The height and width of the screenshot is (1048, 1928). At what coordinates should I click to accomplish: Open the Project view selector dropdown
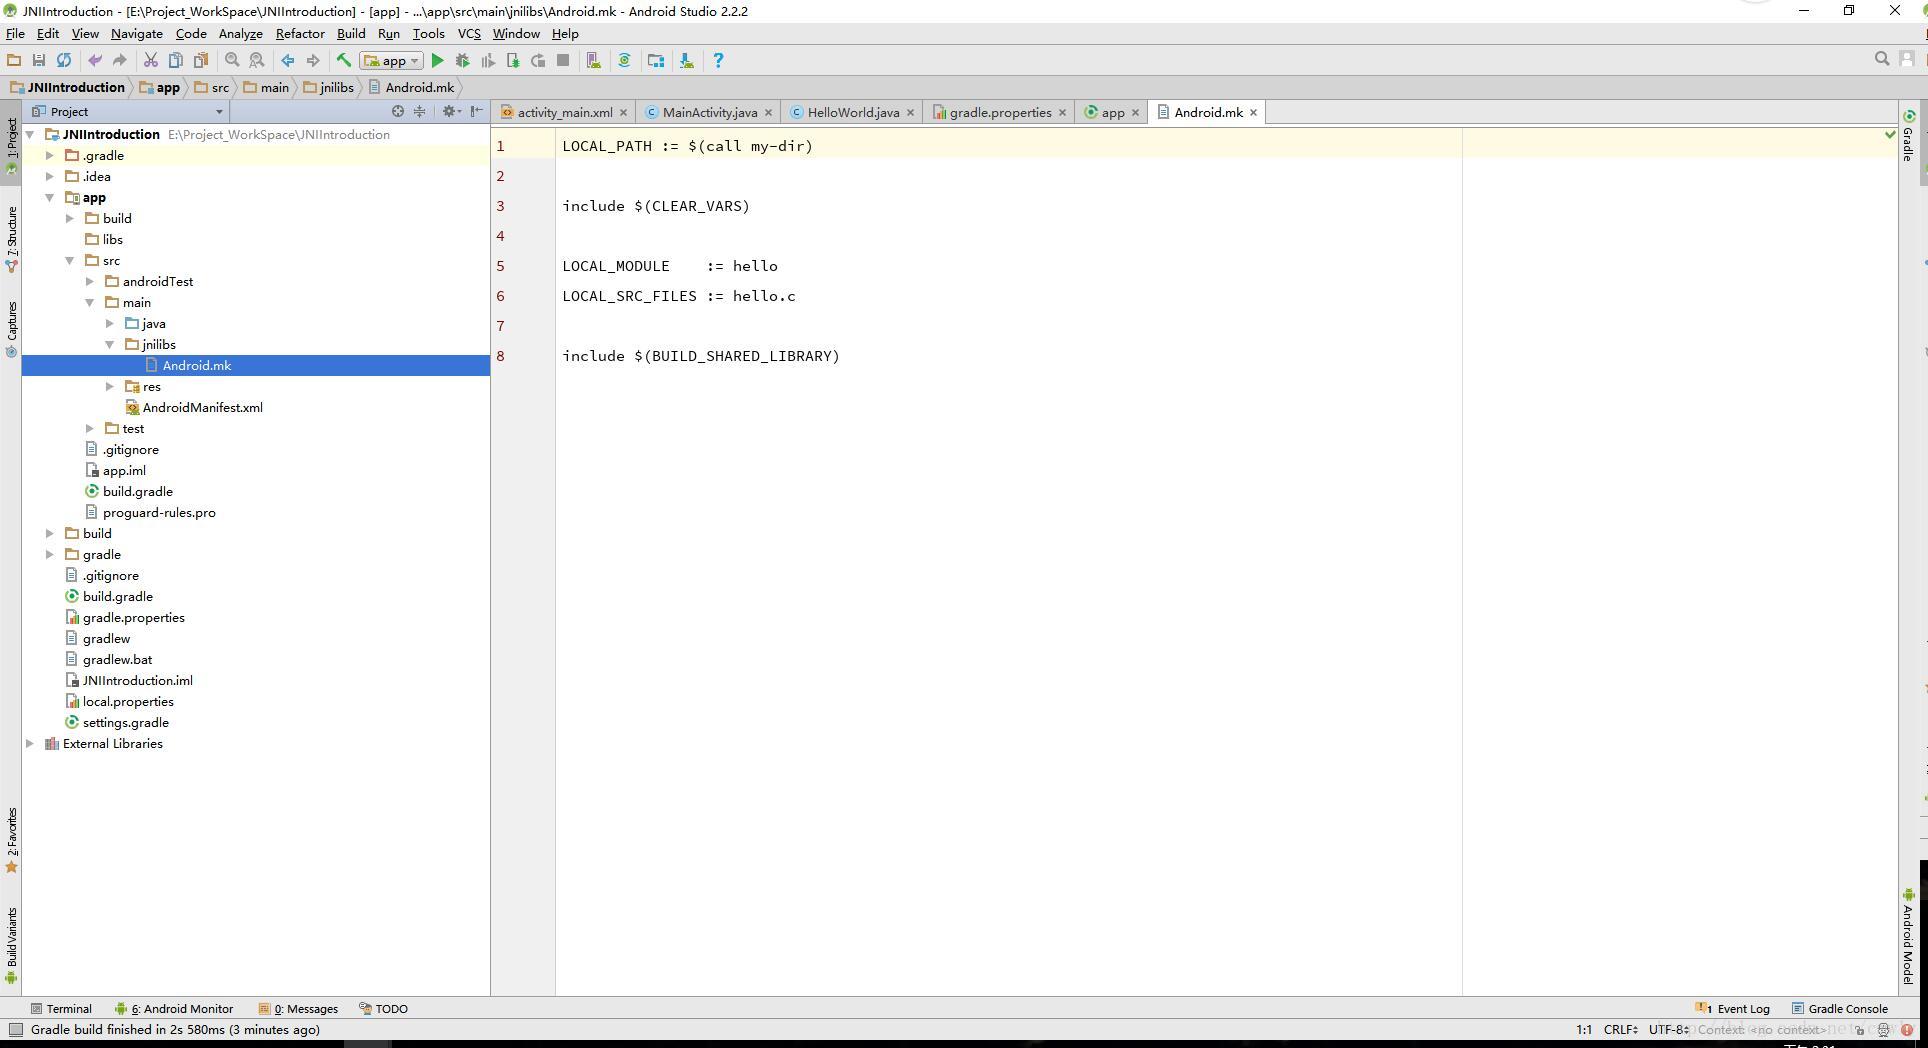[128, 111]
